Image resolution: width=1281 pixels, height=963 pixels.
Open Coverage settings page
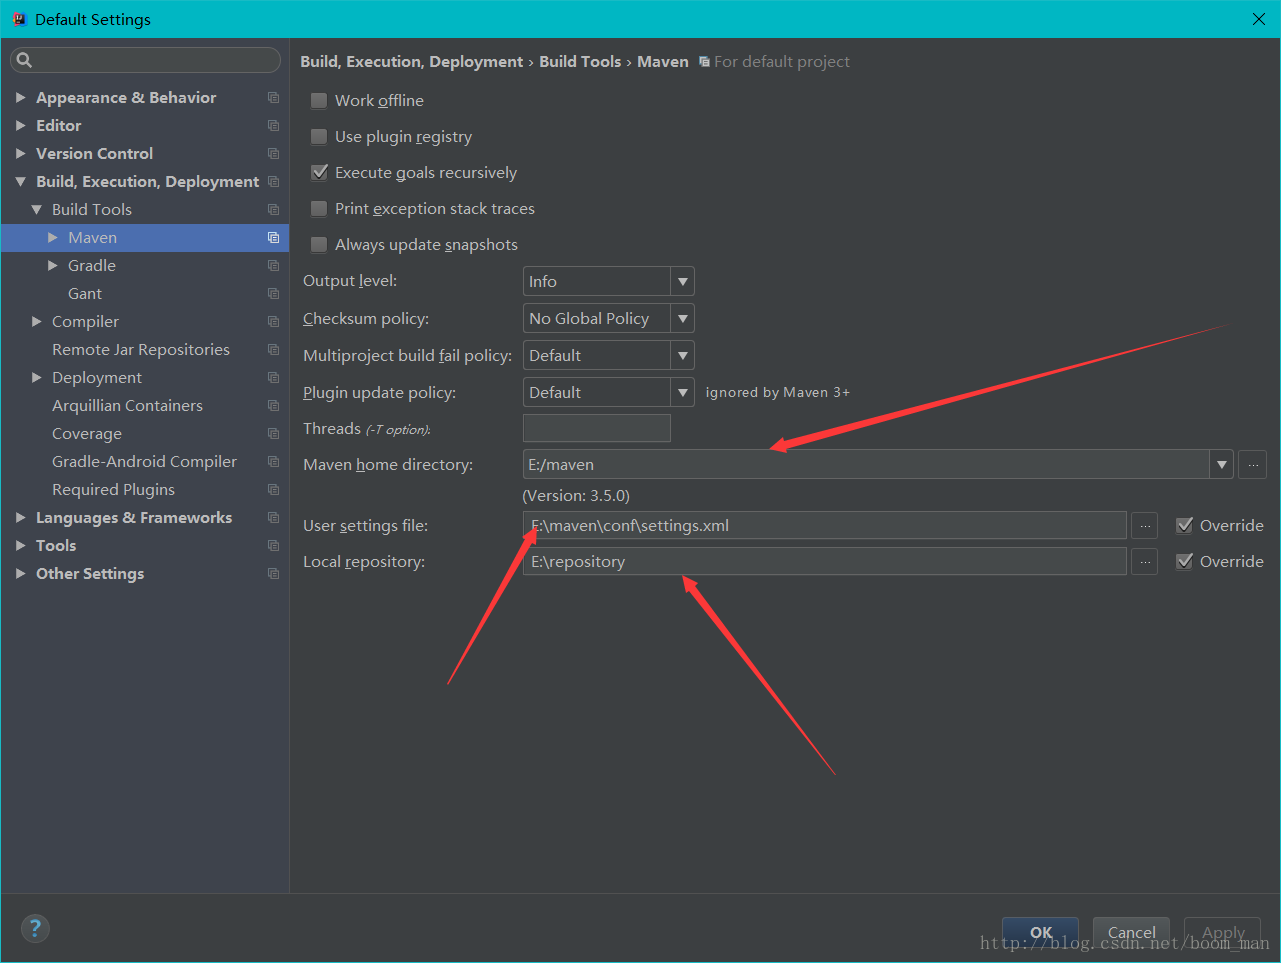[x=87, y=434]
